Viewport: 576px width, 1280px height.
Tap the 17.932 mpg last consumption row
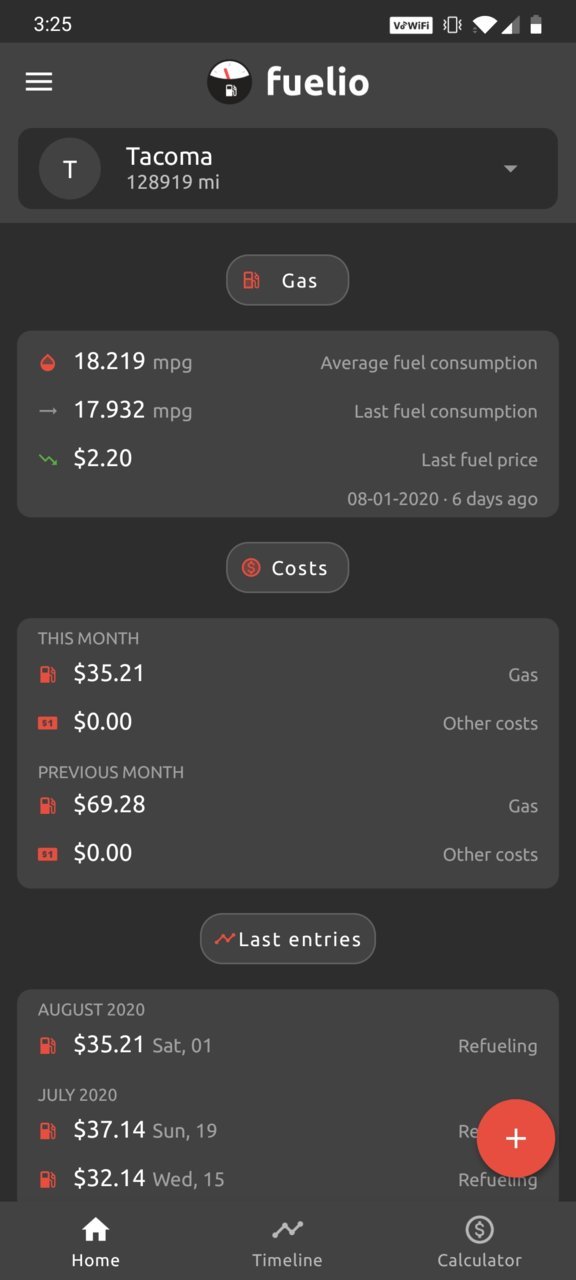tap(288, 411)
